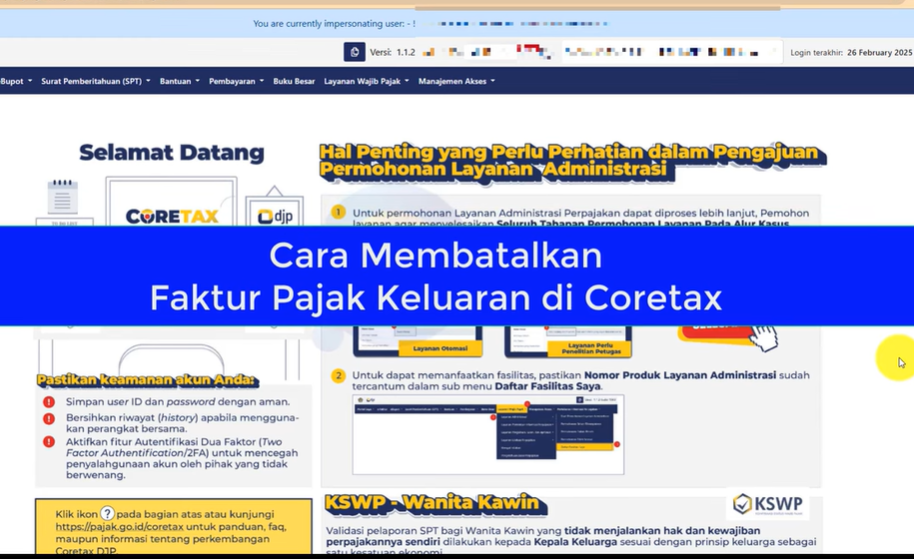Screen dimensions: 914x559
Task: Open the Buku Besar menu item
Action: pos(294,81)
